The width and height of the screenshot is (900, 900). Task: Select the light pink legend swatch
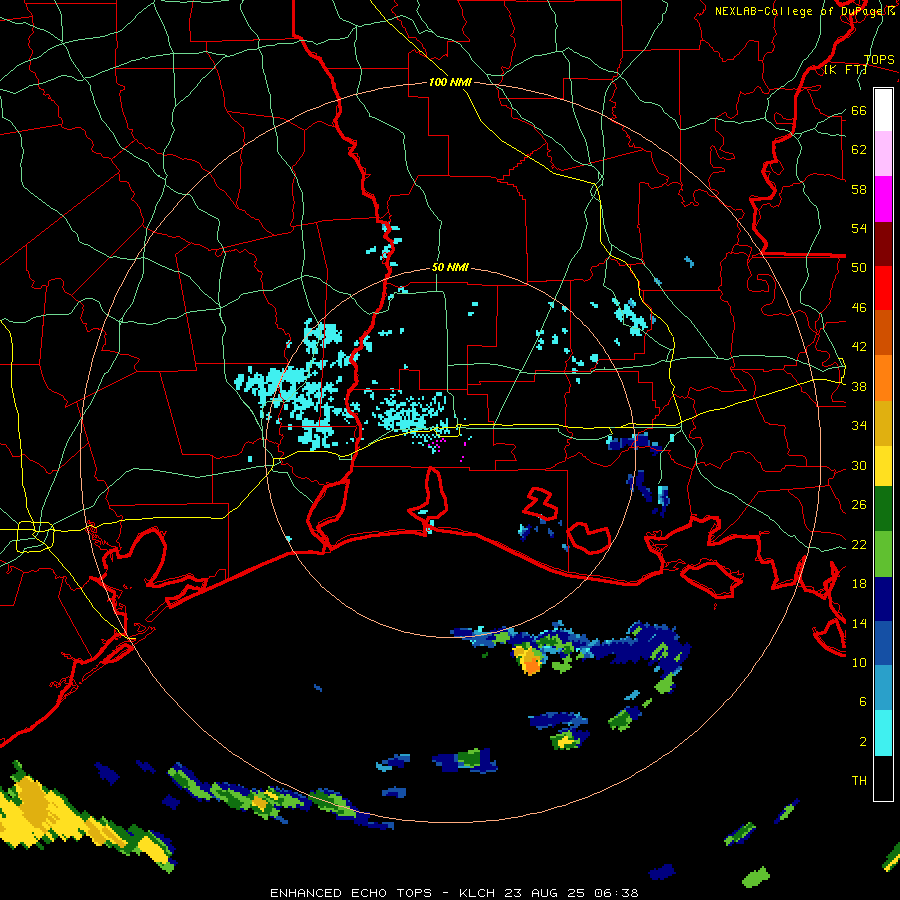point(883,153)
